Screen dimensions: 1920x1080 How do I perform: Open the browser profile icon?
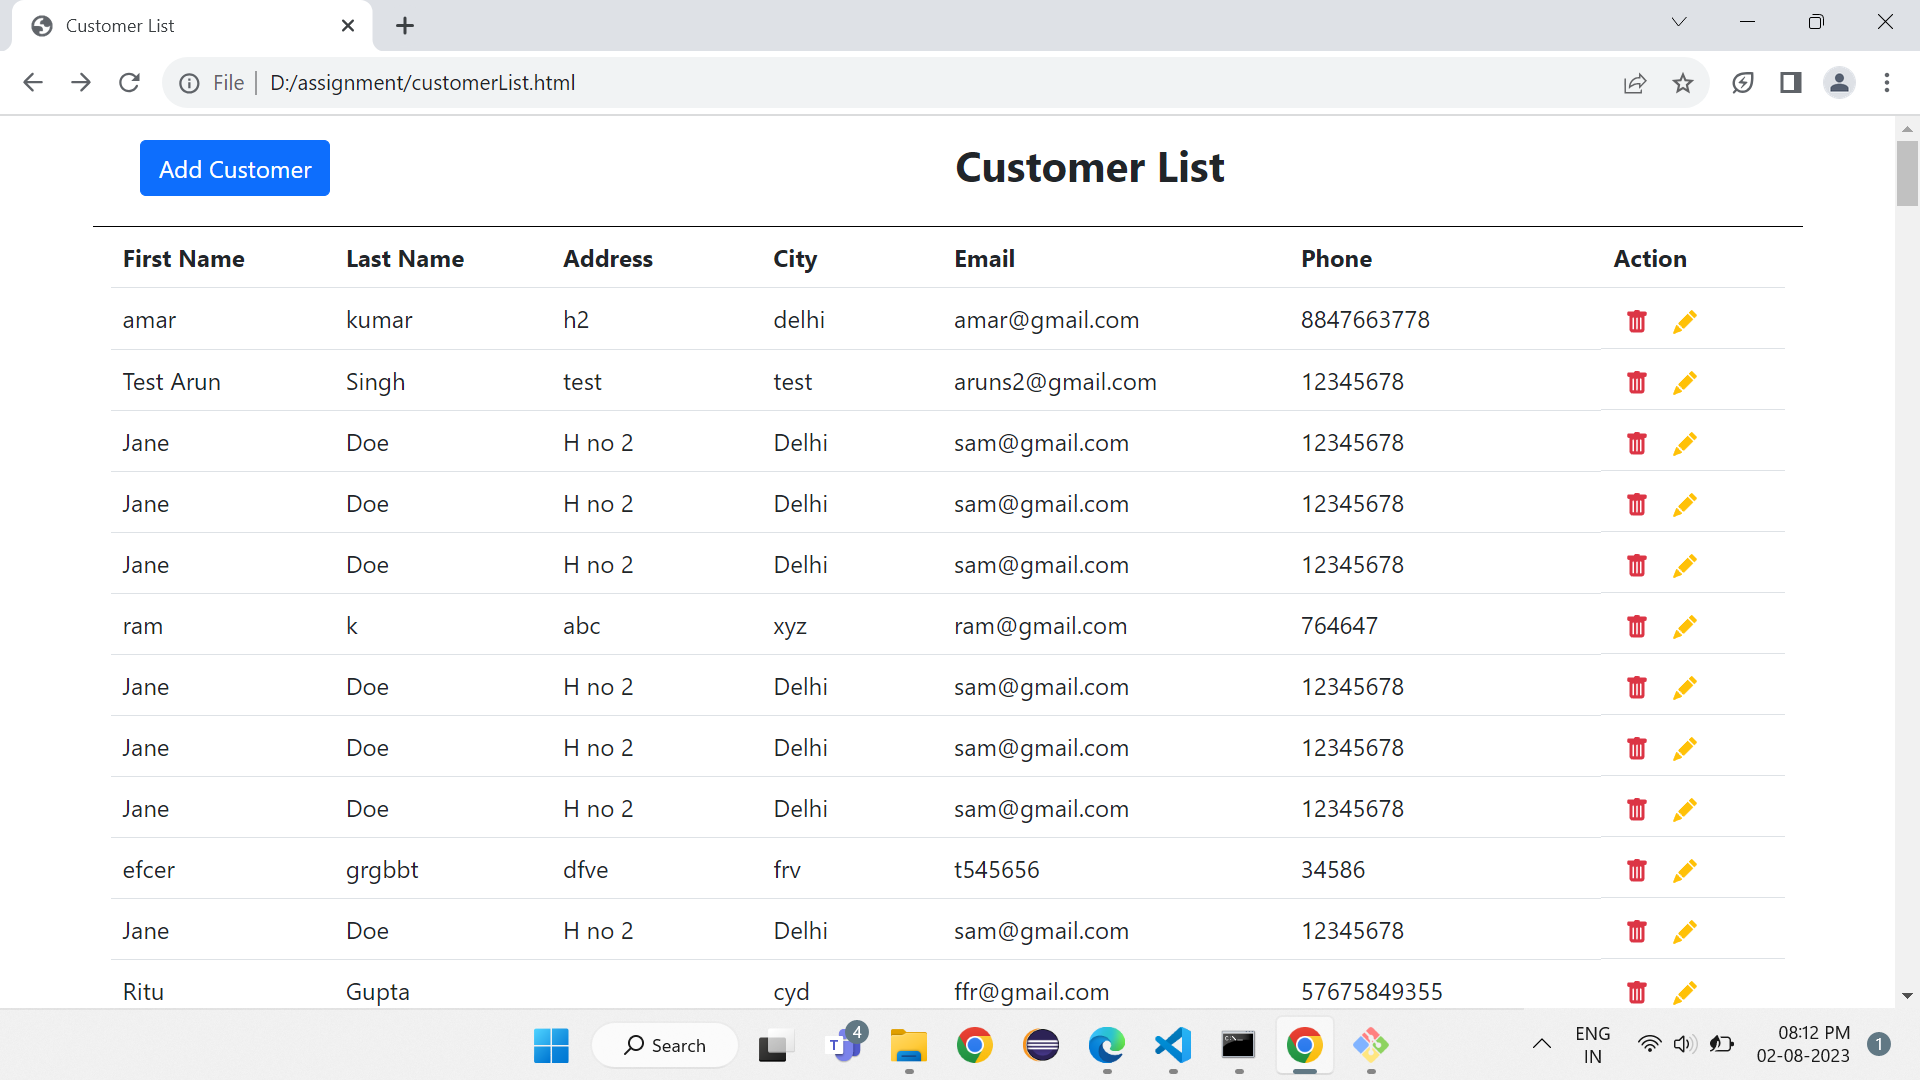coord(1840,83)
